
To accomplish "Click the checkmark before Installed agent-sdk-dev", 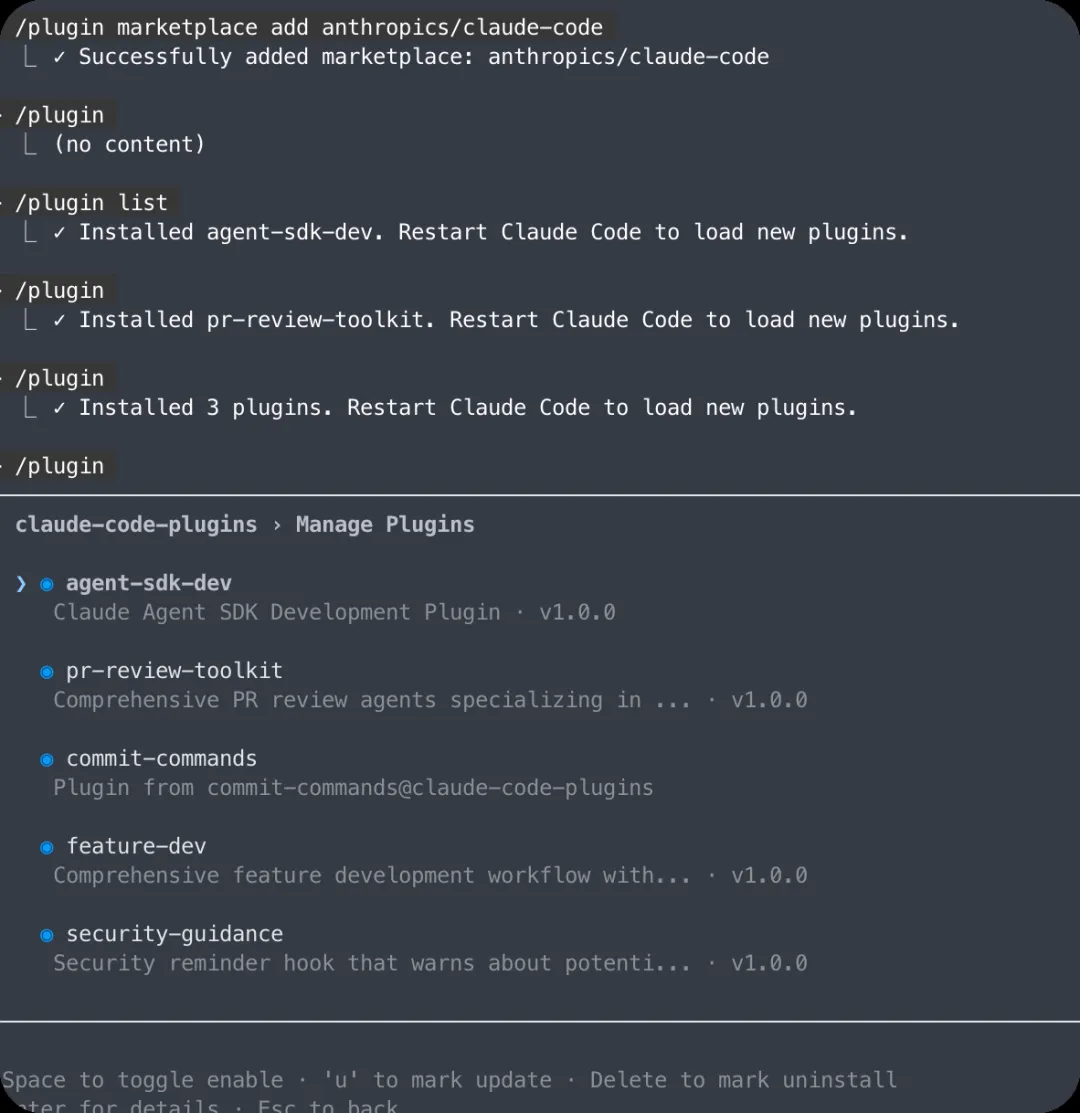I will point(59,233).
